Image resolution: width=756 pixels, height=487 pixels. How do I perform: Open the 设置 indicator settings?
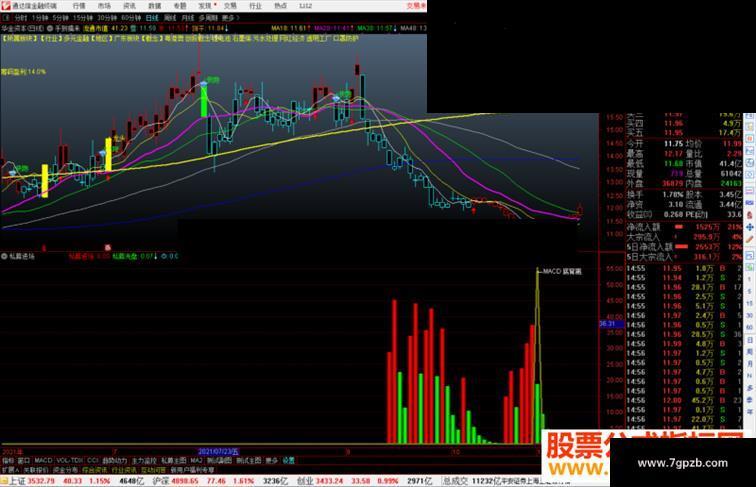click(288, 461)
